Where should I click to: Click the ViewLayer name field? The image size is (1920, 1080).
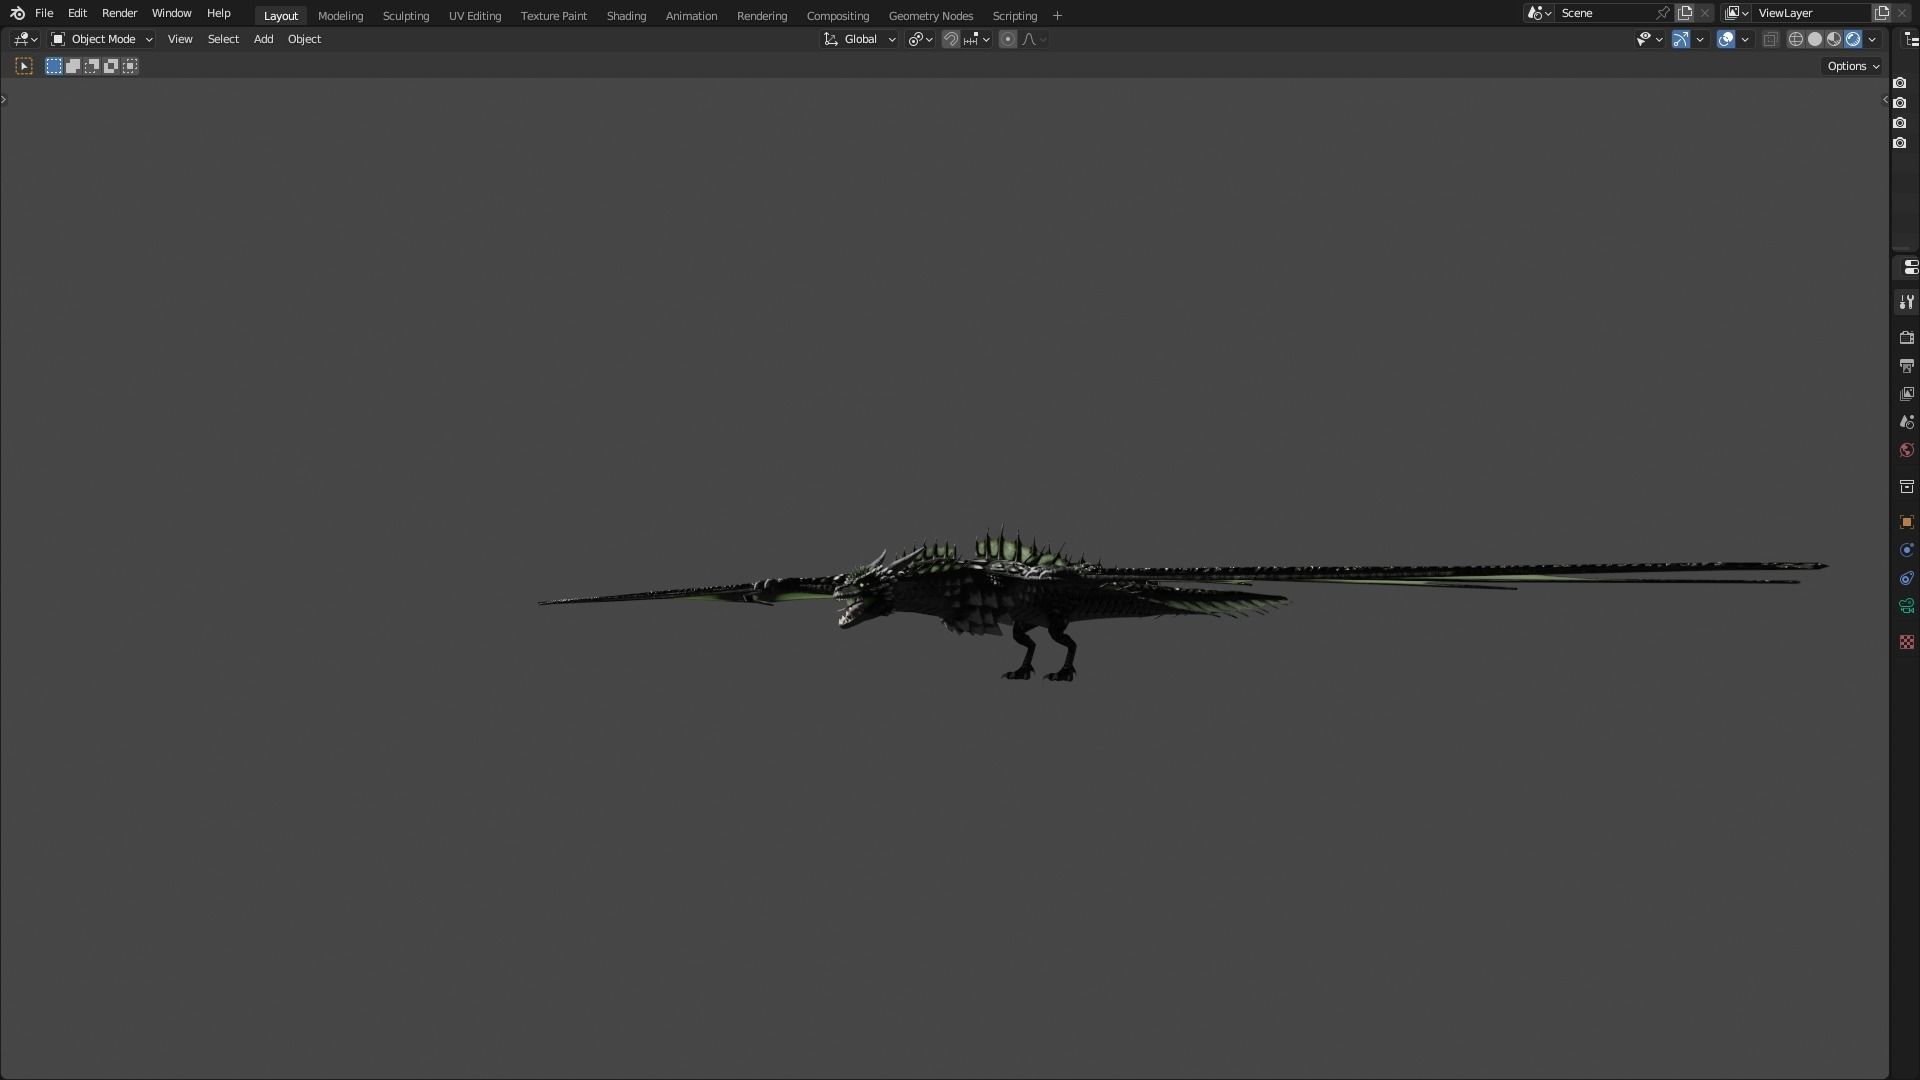(x=1812, y=13)
